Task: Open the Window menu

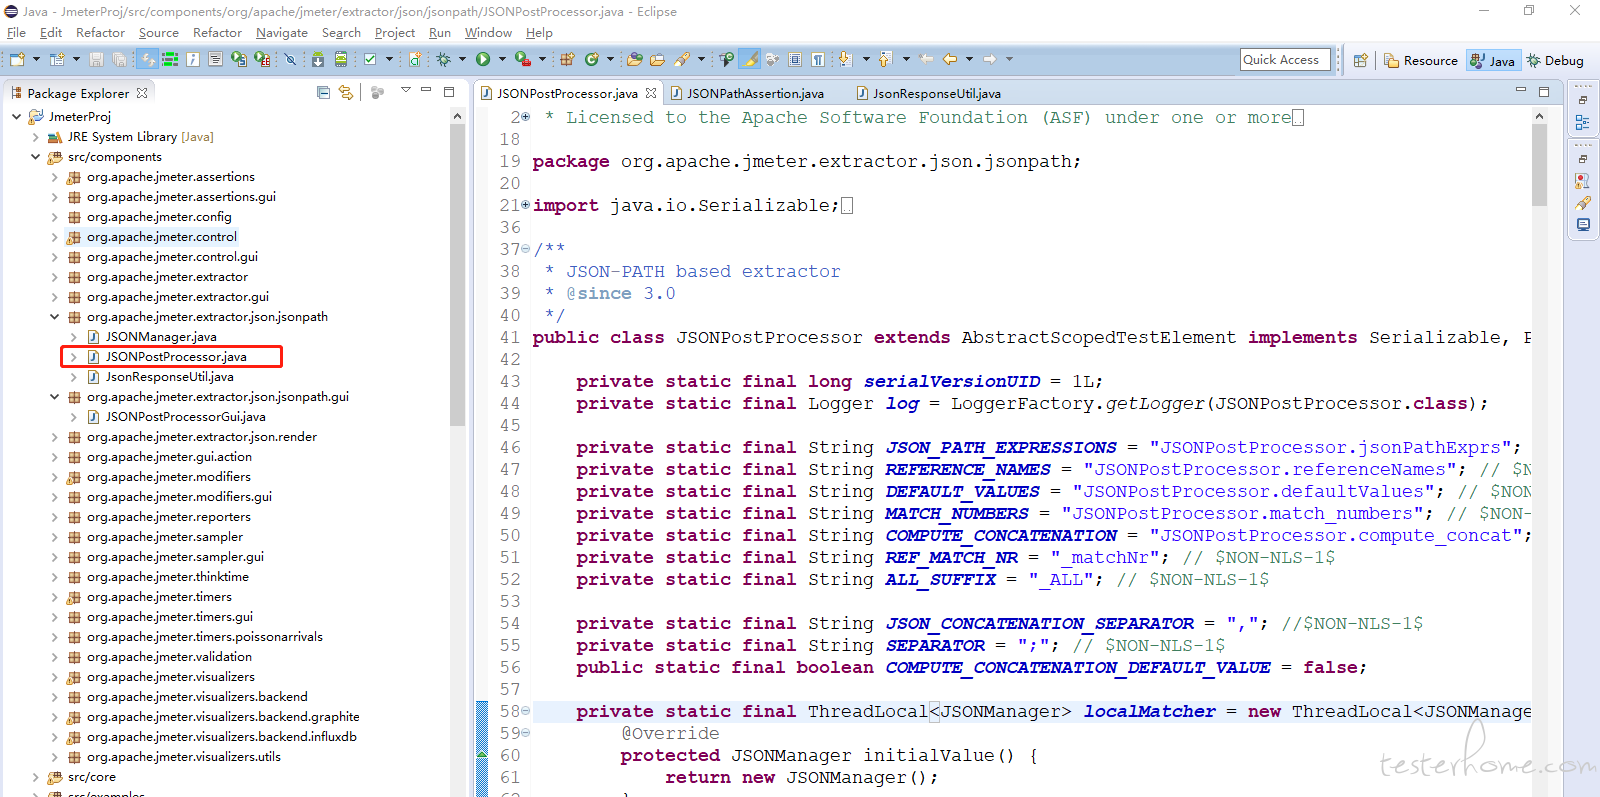Action: coord(487,33)
